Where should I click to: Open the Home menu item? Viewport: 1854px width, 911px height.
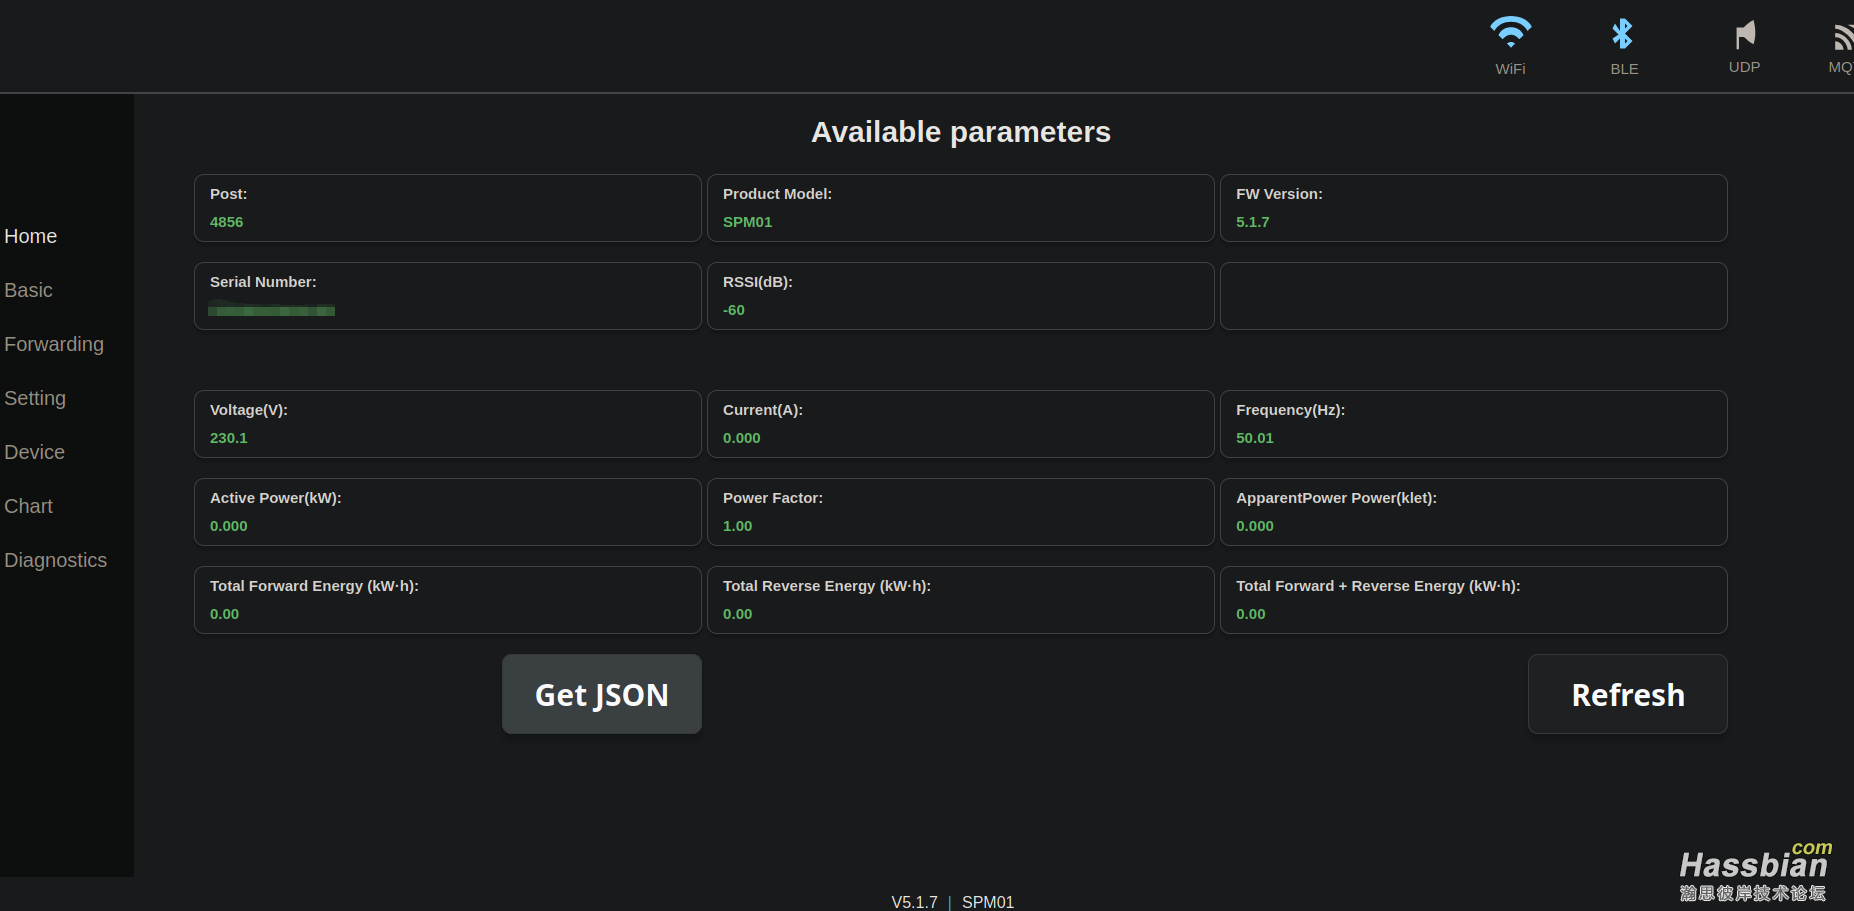[31, 236]
